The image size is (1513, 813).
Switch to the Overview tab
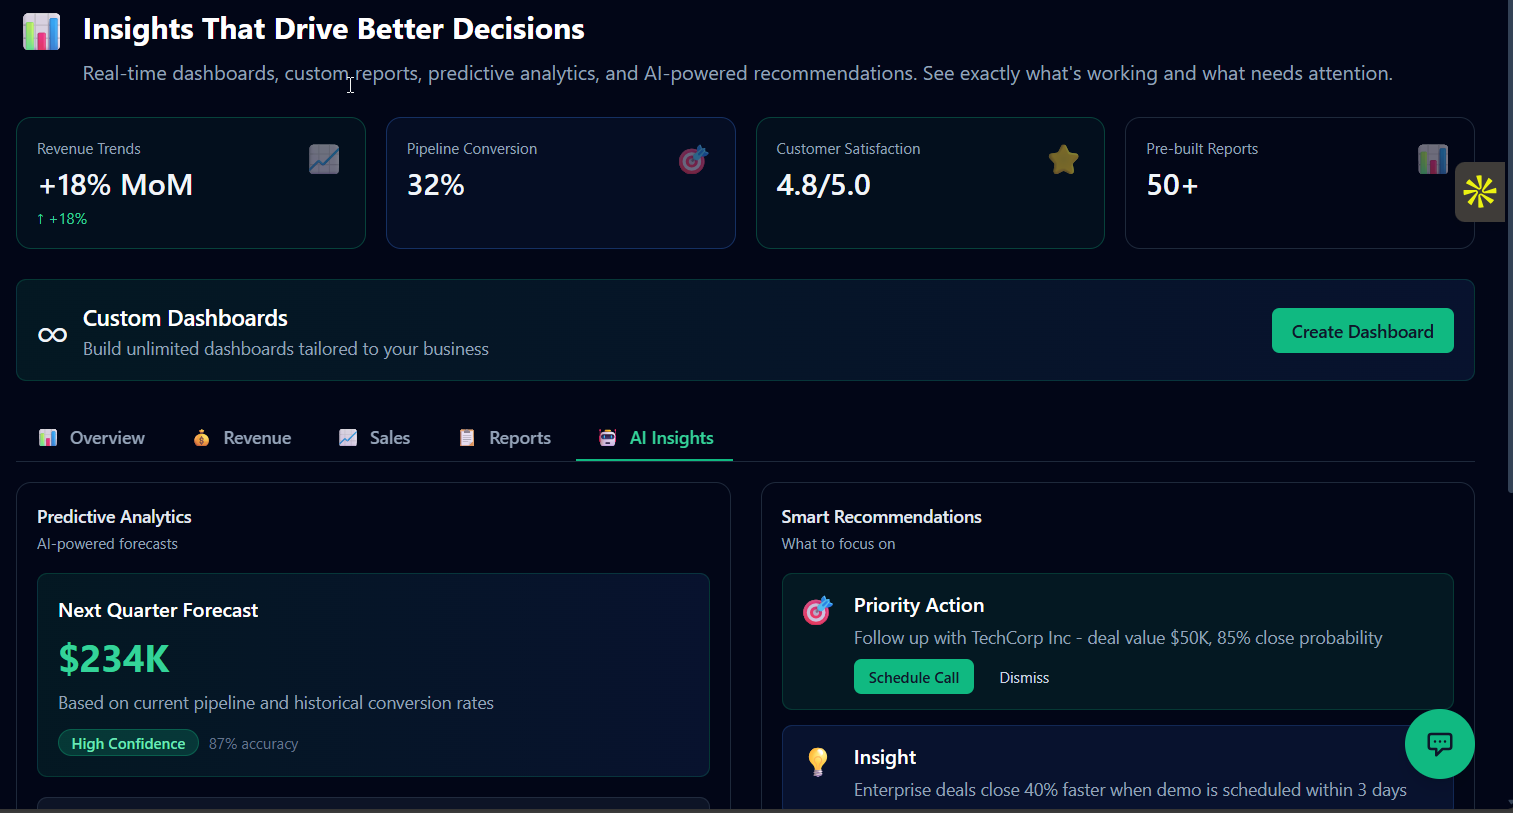tap(91, 437)
